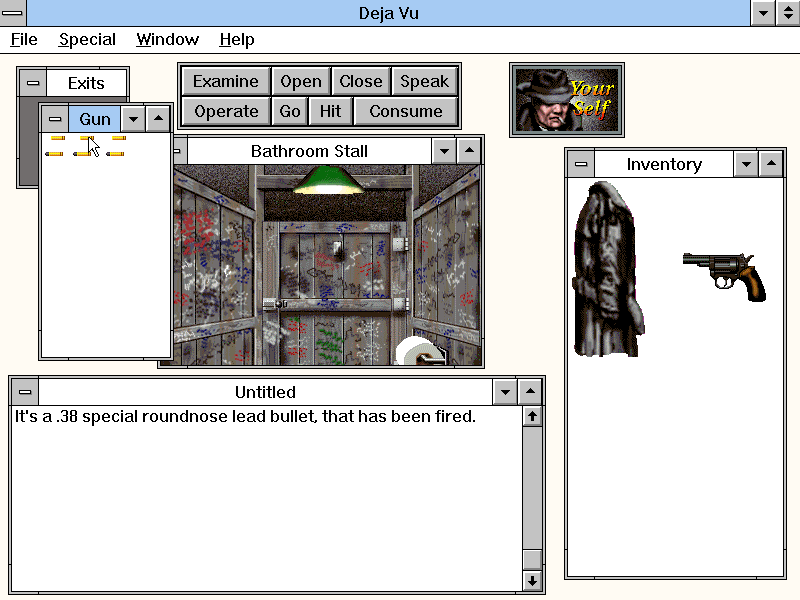Minimize the Bathroom Stall window
This screenshot has height=600, width=800.
[x=444, y=151]
